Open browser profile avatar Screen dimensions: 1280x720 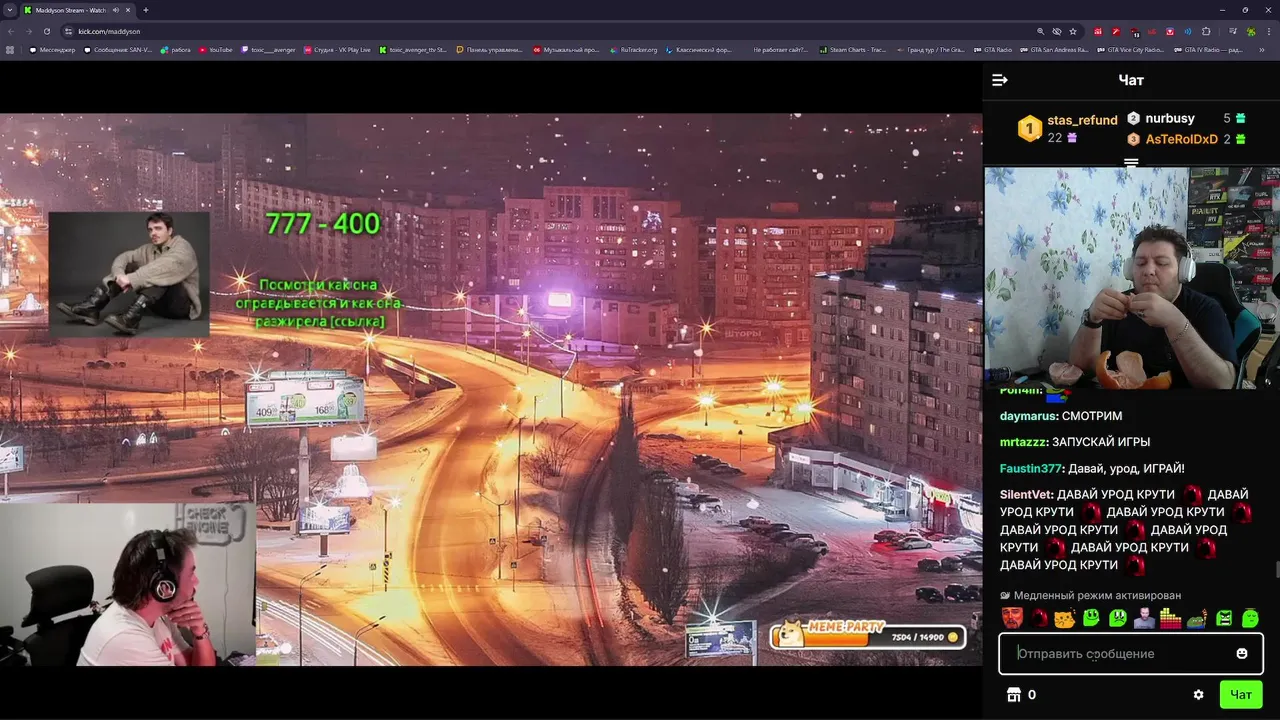pos(1250,31)
